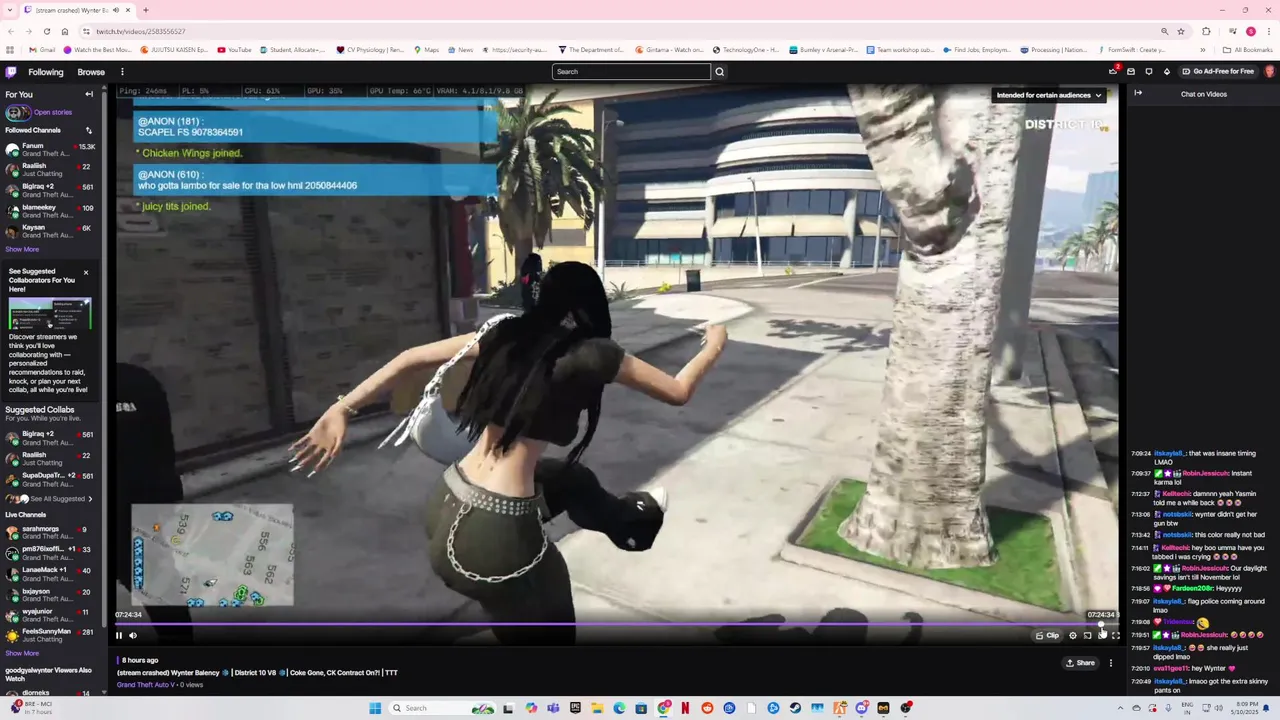Click the magnifier search button

(719, 72)
